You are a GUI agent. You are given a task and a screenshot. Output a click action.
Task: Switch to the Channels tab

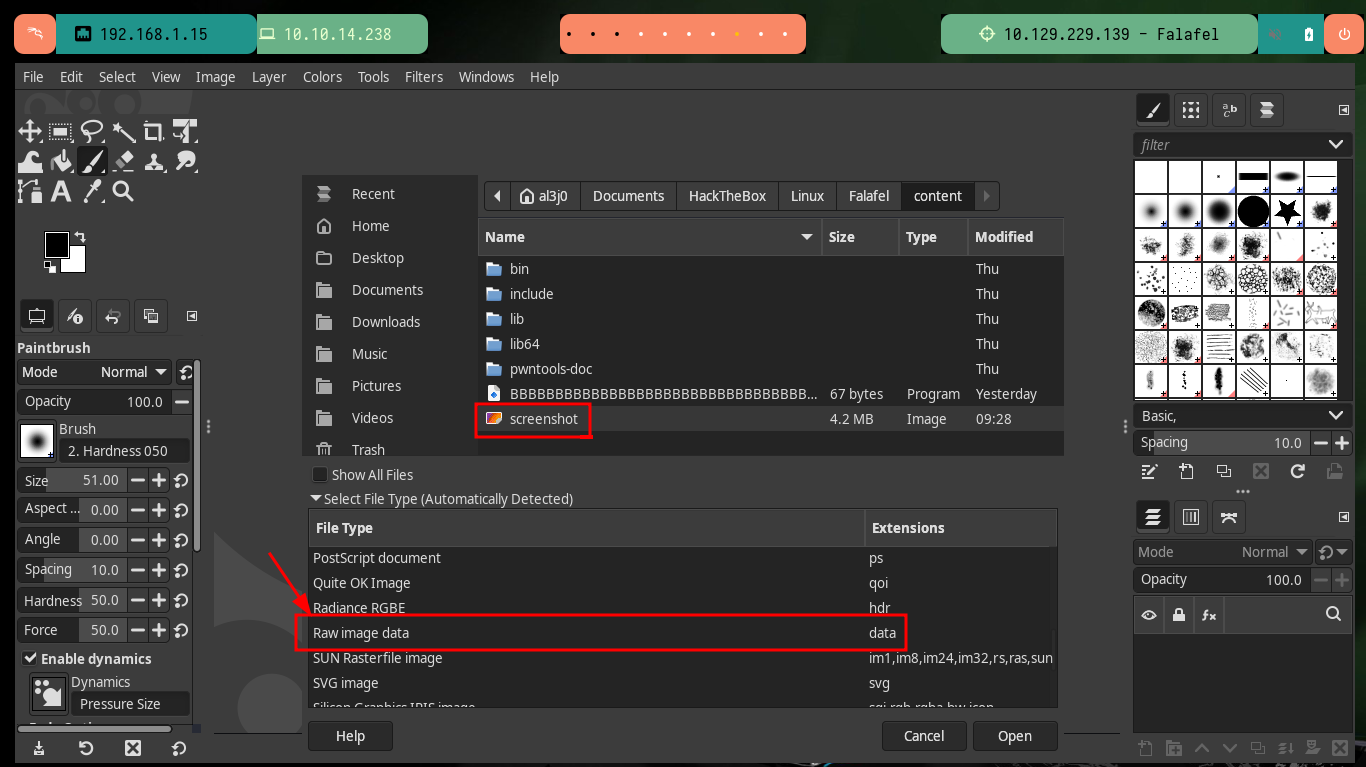1191,517
